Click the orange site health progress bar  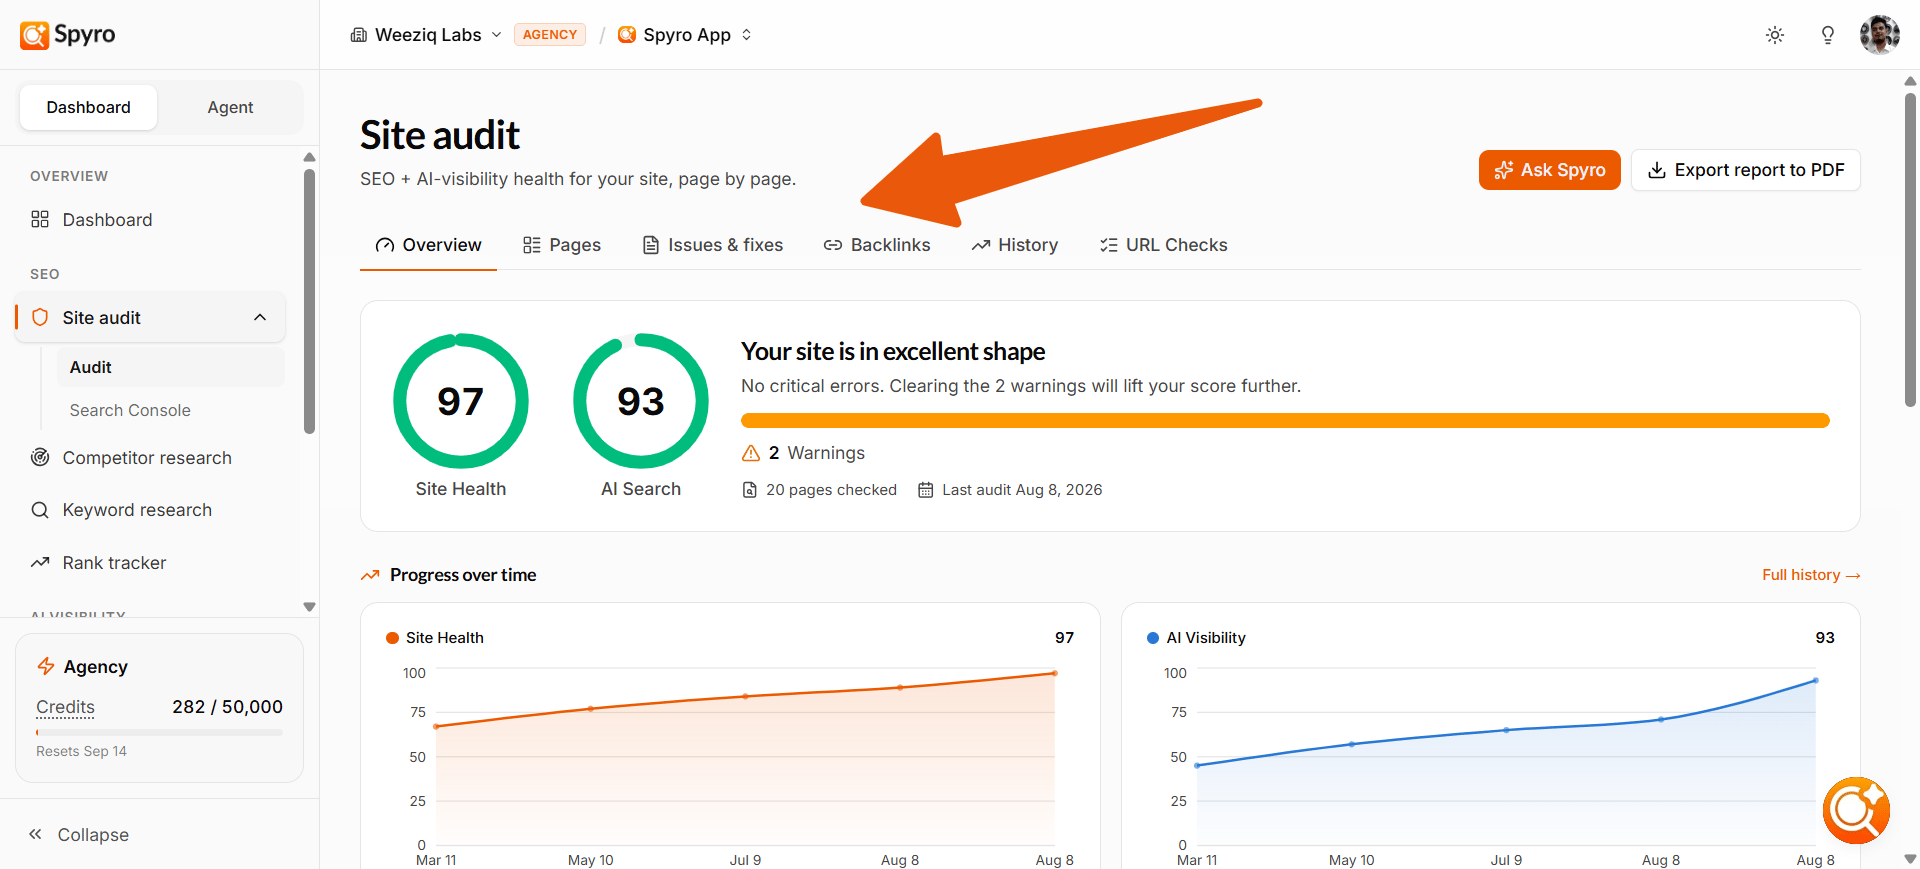tap(1285, 421)
